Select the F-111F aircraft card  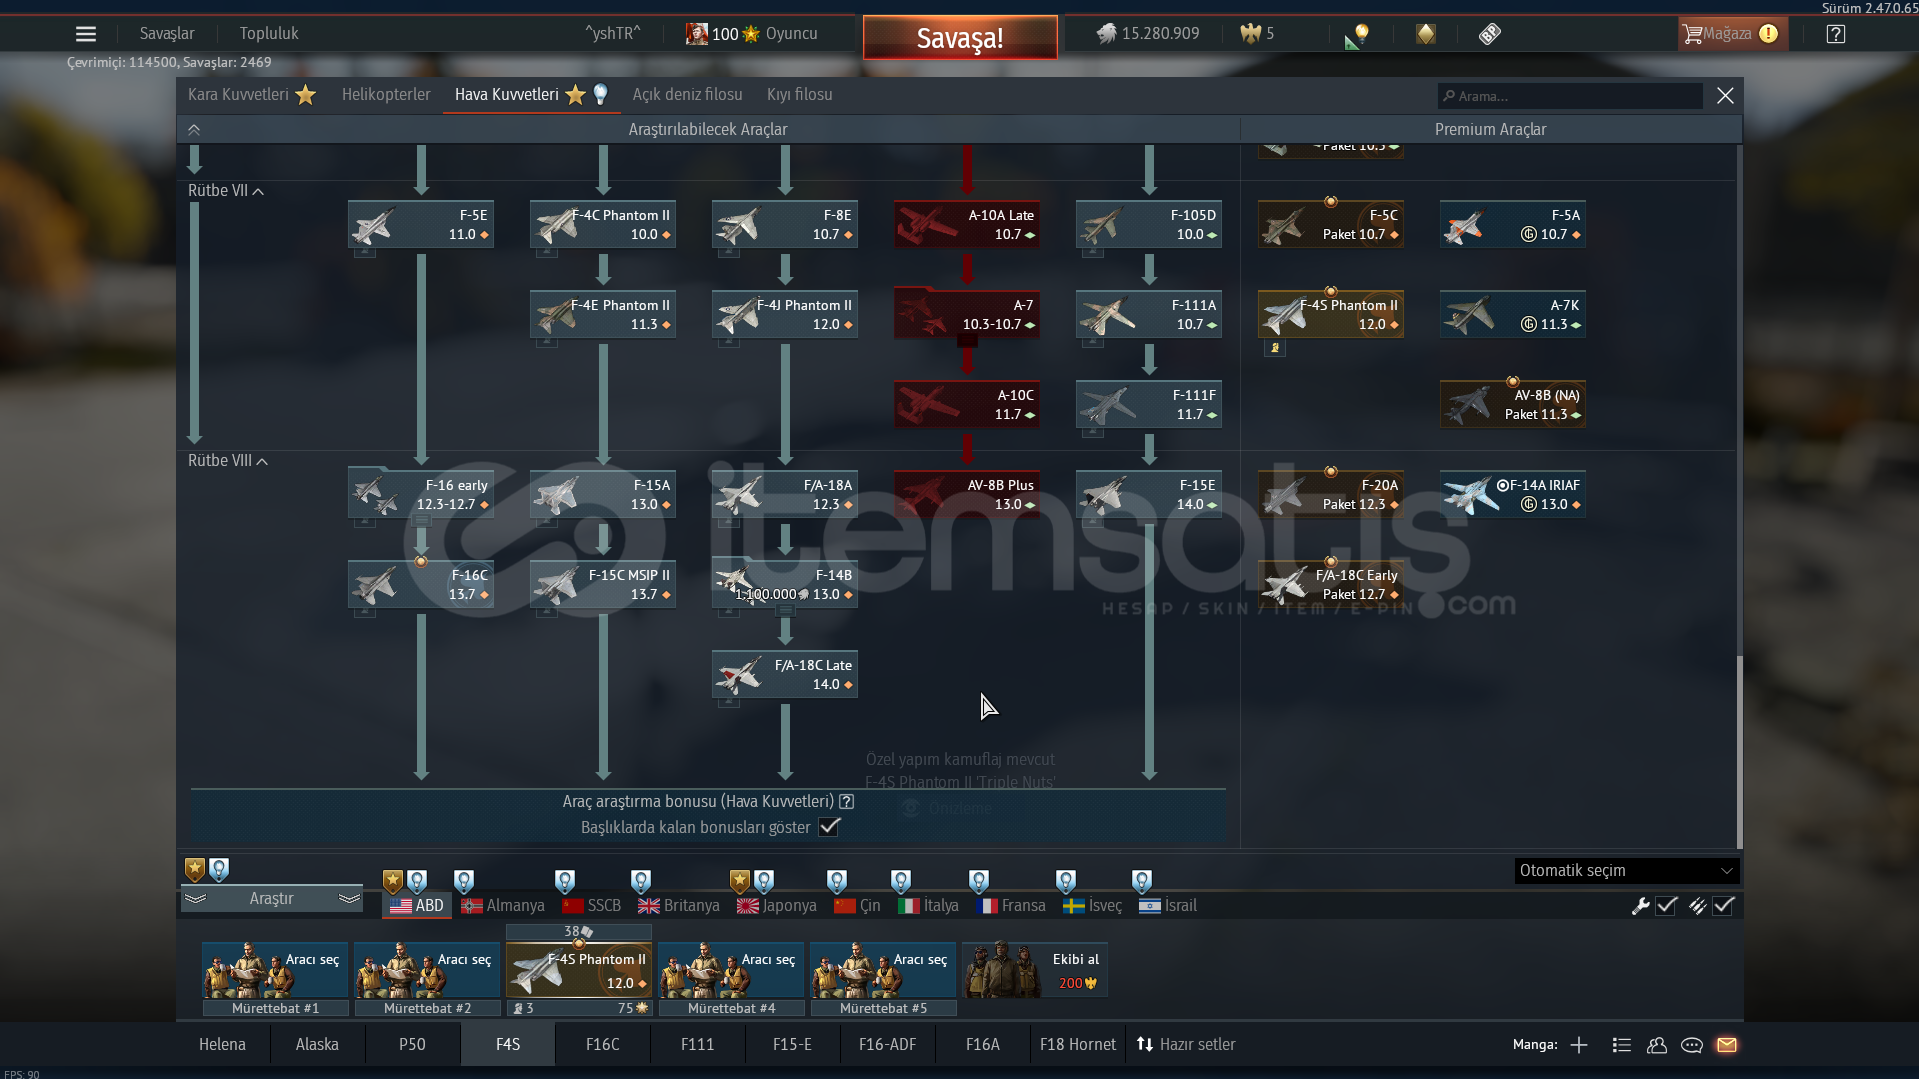tap(1149, 404)
